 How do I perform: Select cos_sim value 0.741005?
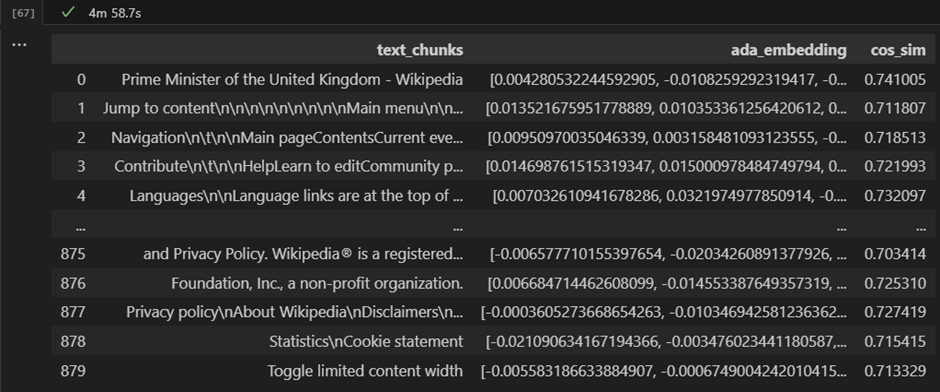point(895,79)
